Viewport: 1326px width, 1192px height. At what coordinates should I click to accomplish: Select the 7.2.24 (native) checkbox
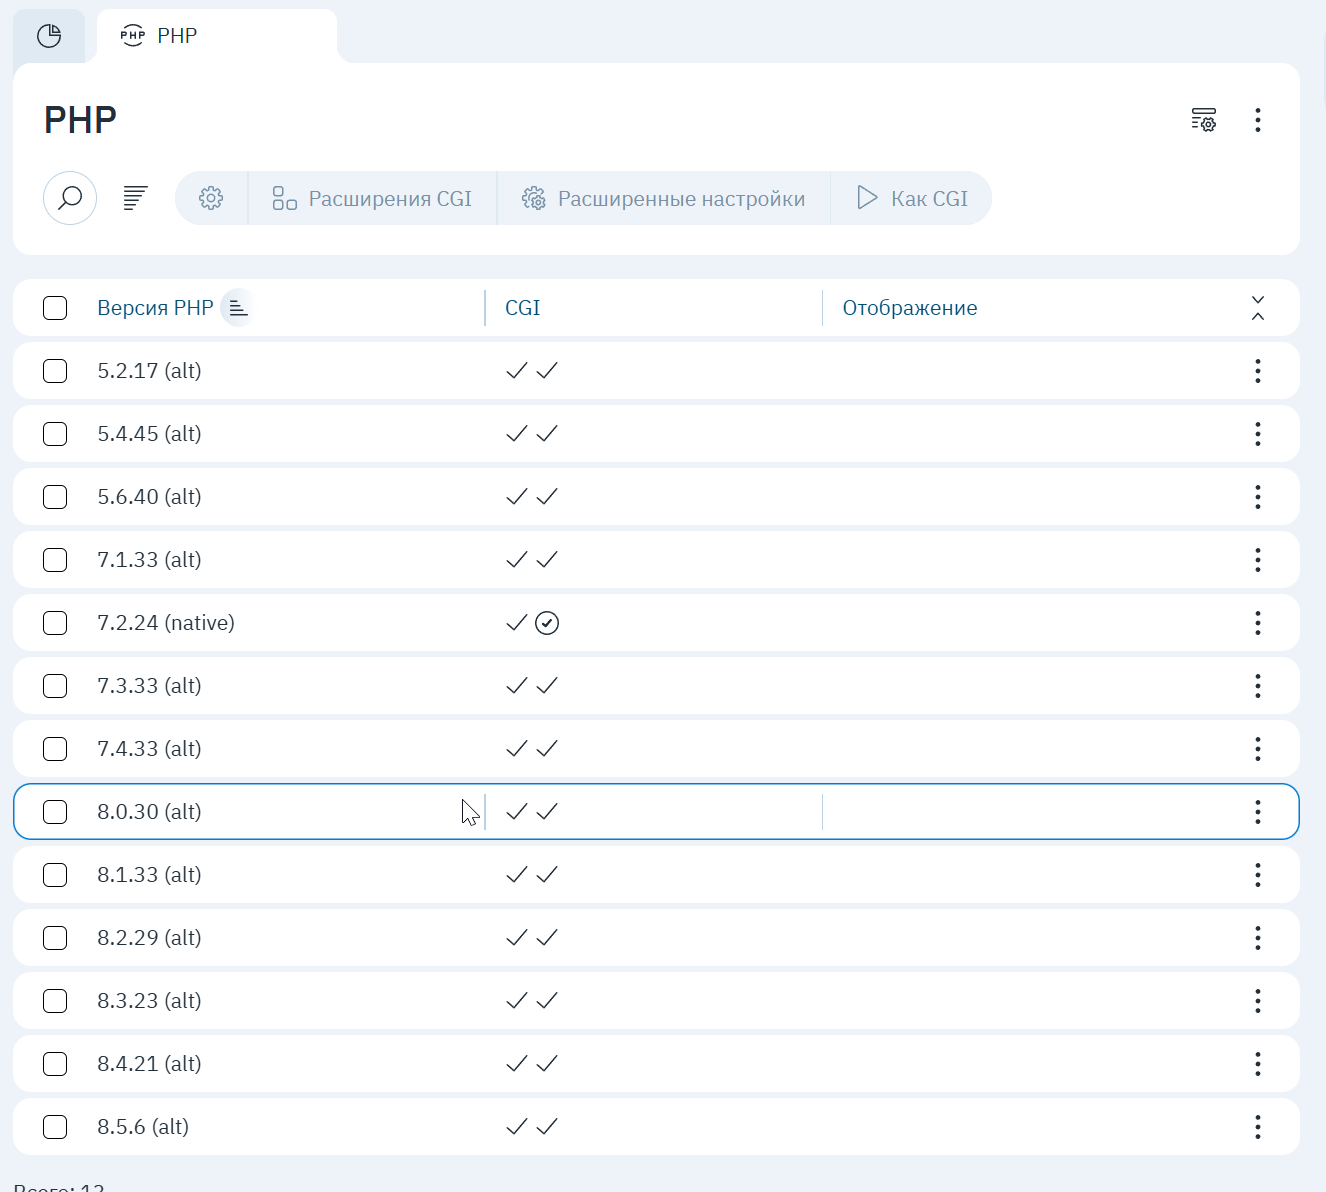coord(55,623)
